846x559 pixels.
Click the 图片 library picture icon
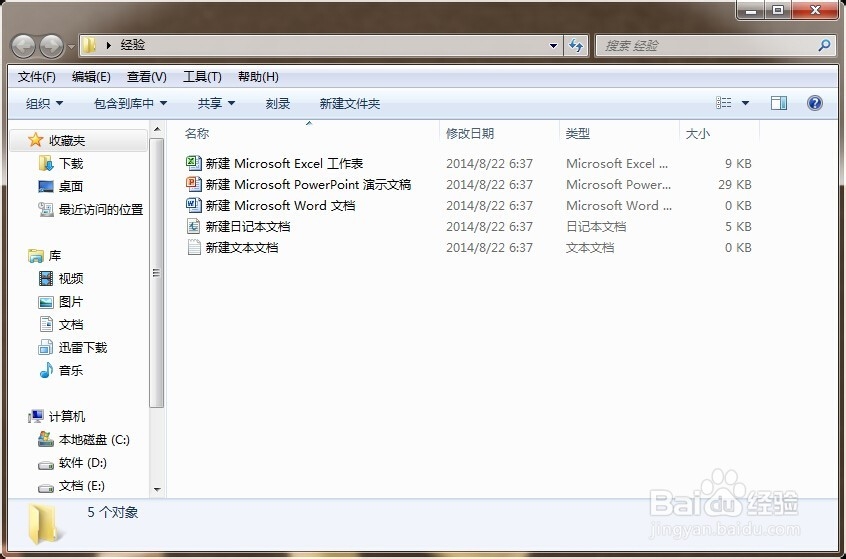click(x=46, y=302)
